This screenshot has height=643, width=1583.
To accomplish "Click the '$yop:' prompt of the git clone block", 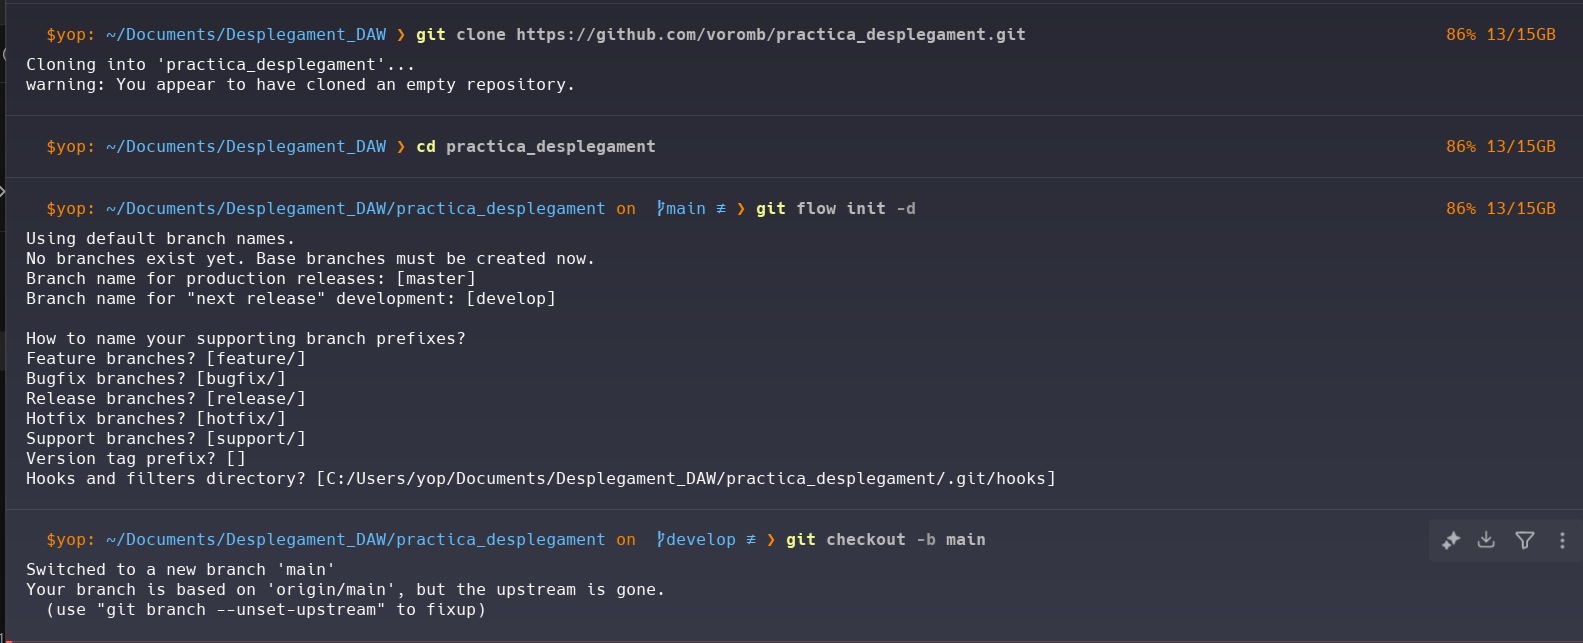I will pyautogui.click(x=70, y=35).
